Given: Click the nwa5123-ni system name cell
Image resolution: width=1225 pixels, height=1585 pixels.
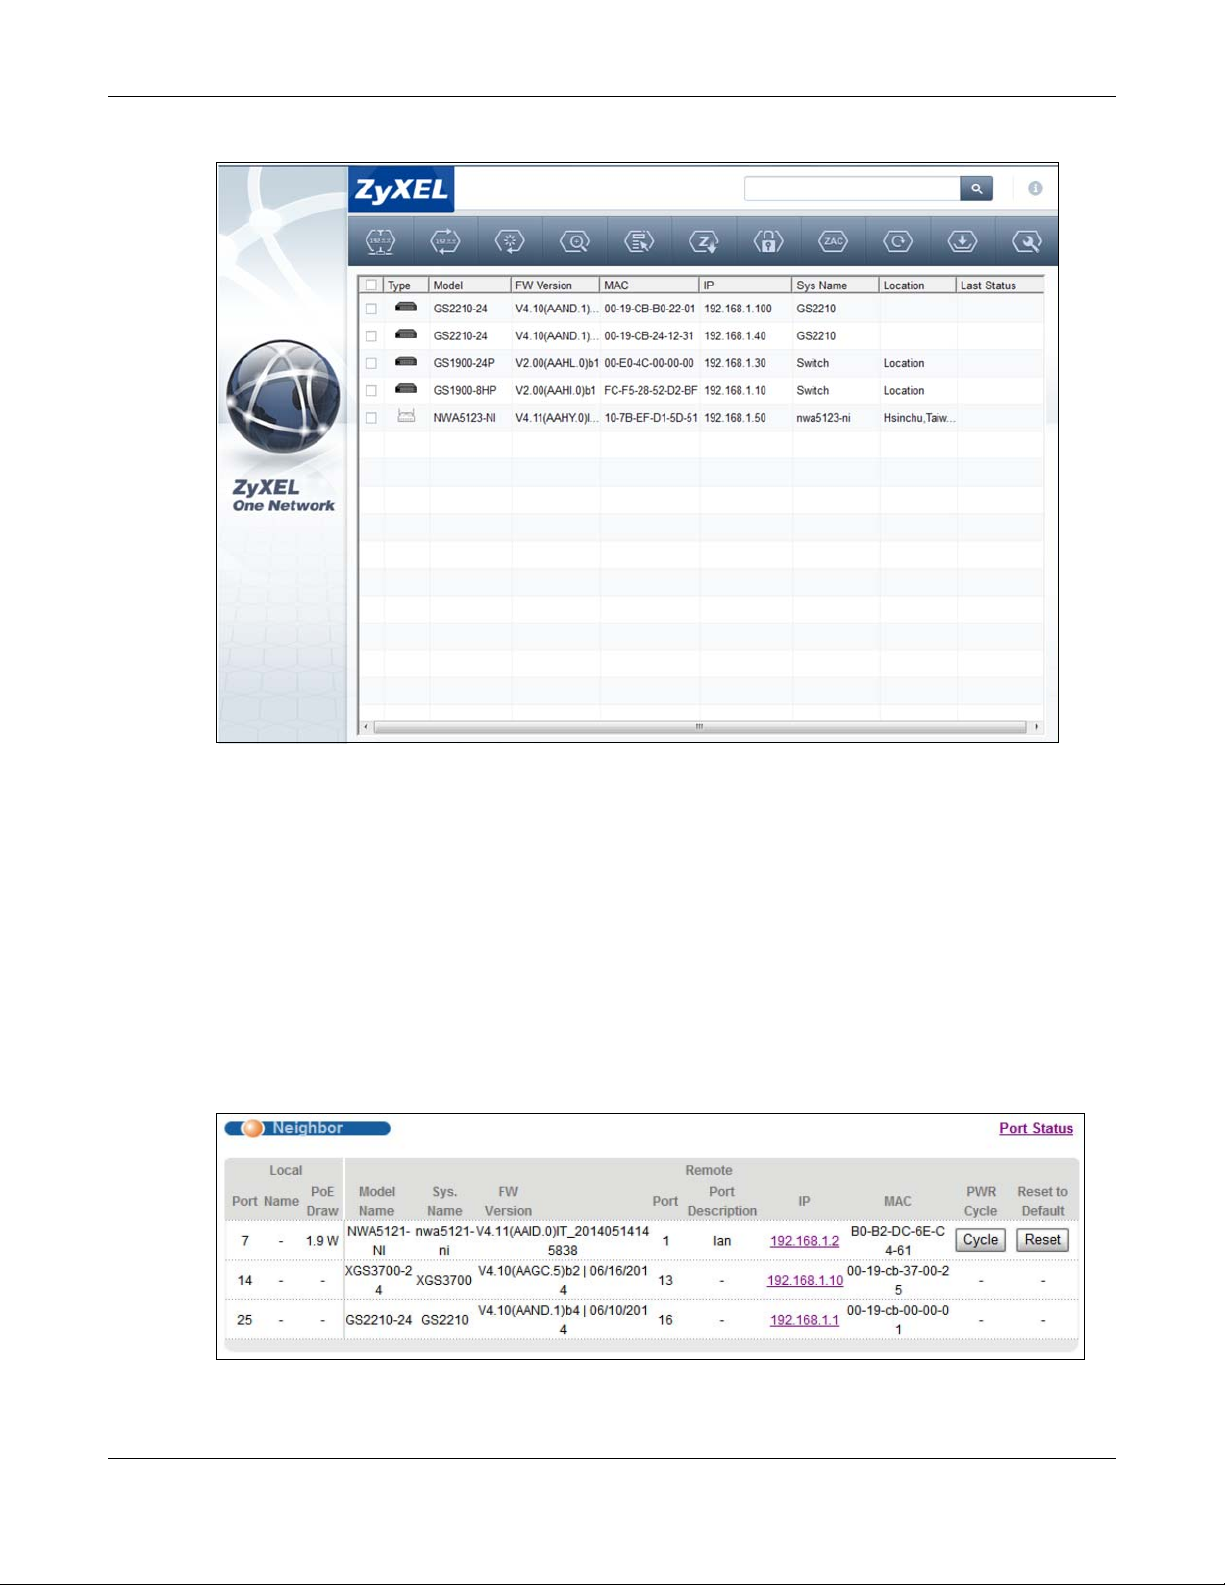Looking at the screenshot, I should pos(823,418).
